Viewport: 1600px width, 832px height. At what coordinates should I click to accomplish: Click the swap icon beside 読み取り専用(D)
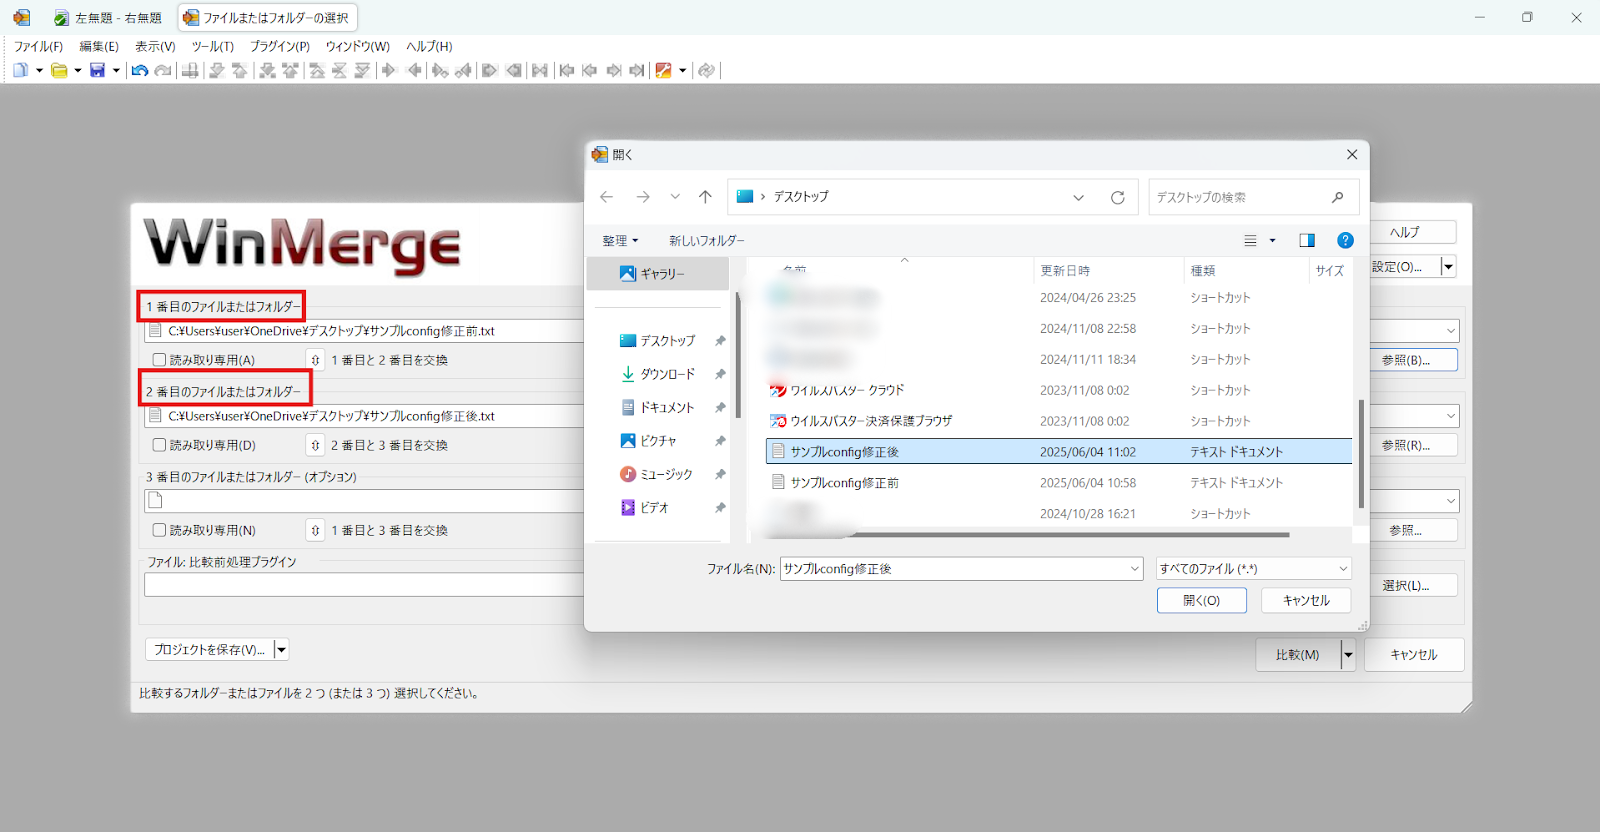click(x=315, y=445)
